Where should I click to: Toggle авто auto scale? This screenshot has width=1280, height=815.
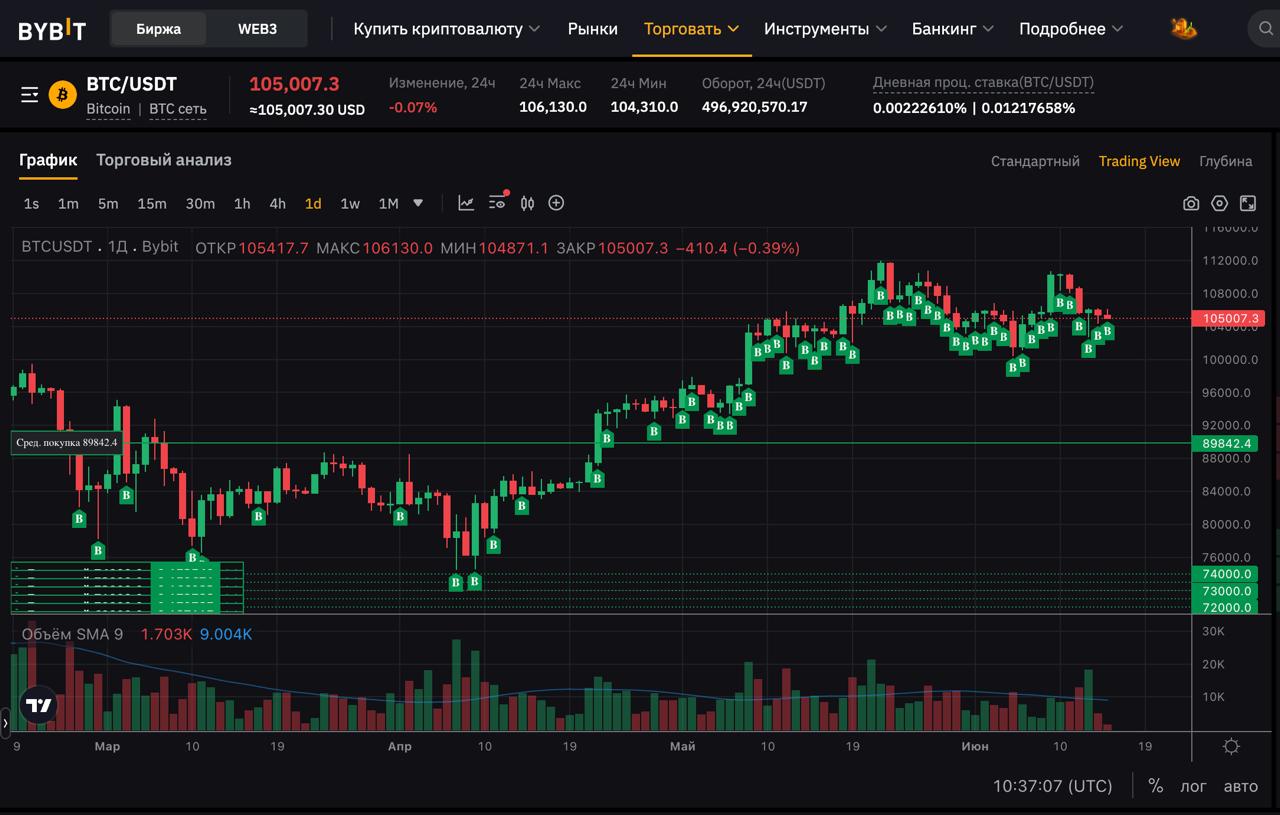1241,786
